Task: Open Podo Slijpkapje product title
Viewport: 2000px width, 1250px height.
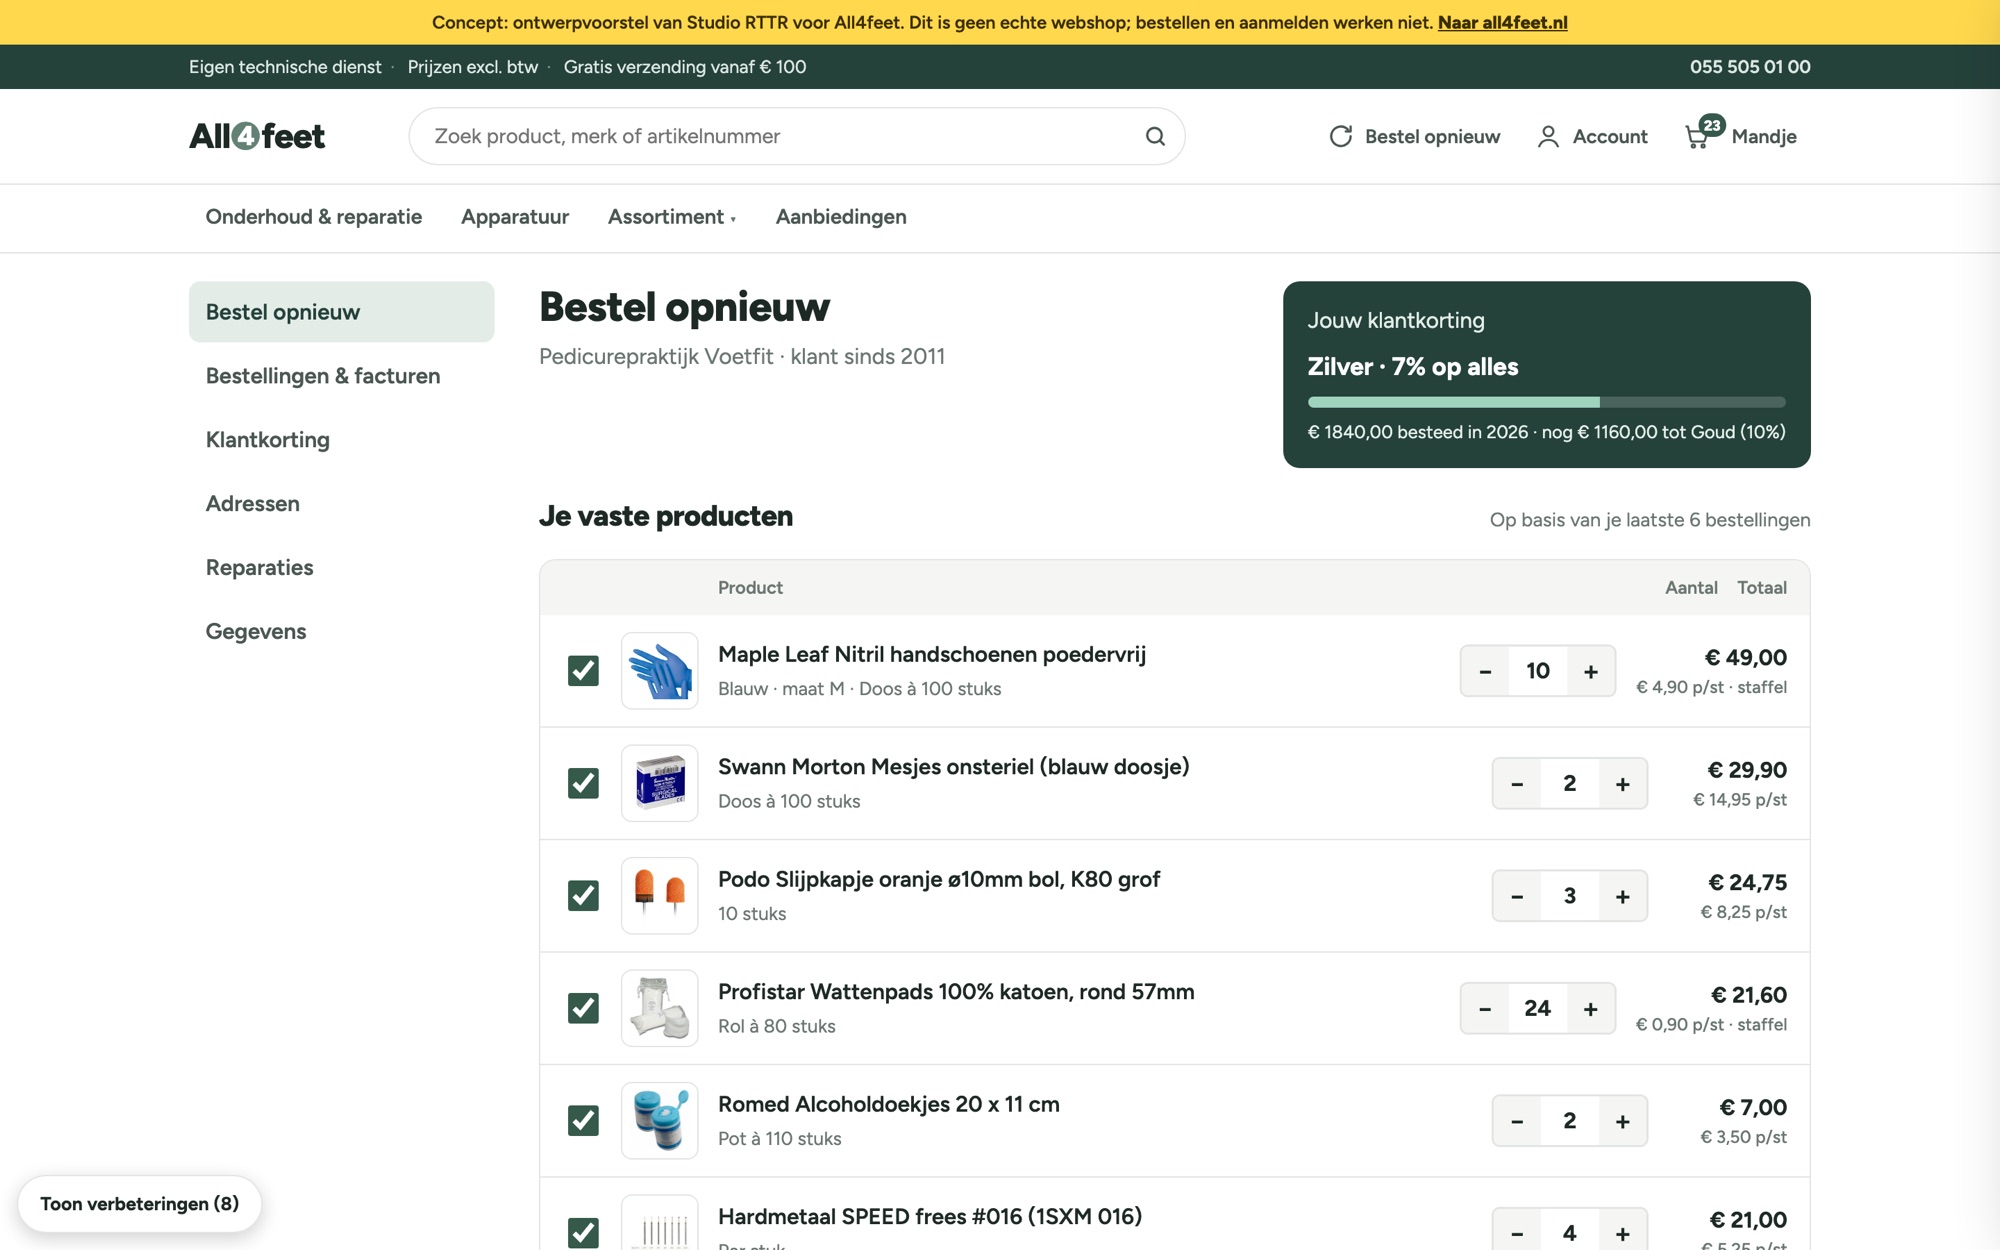Action: pos(939,879)
